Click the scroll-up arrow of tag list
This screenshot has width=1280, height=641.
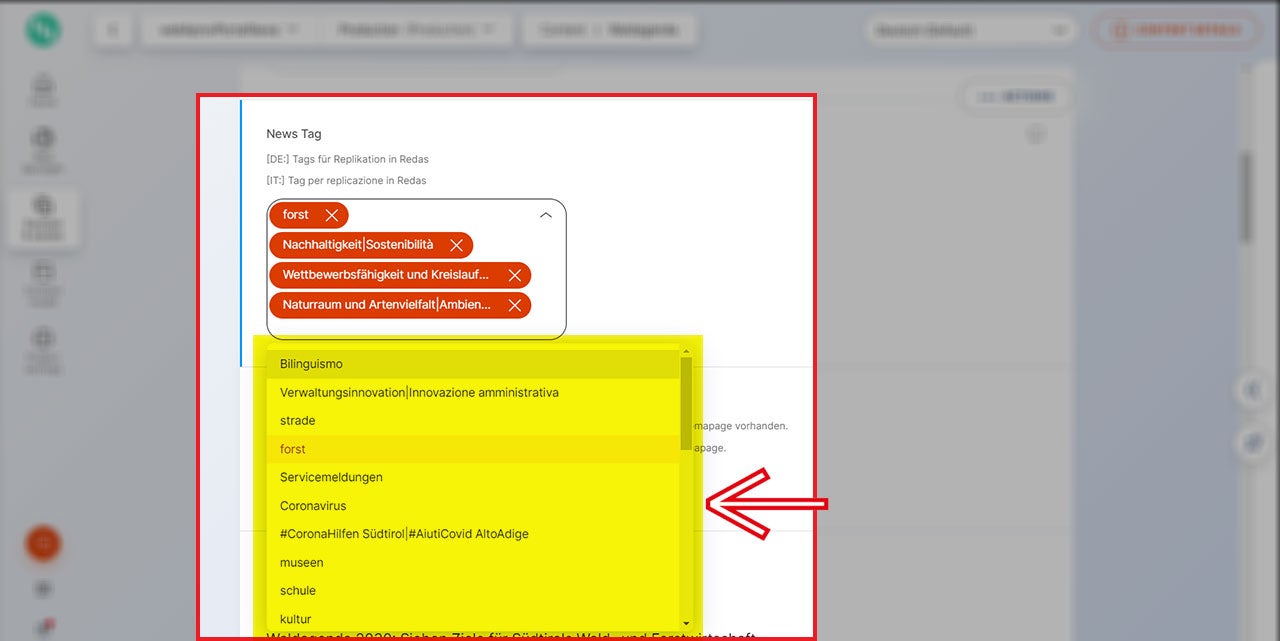pyautogui.click(x=686, y=351)
